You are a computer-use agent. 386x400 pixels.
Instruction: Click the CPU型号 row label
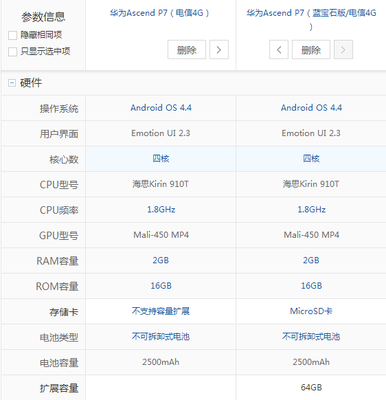pyautogui.click(x=59, y=185)
